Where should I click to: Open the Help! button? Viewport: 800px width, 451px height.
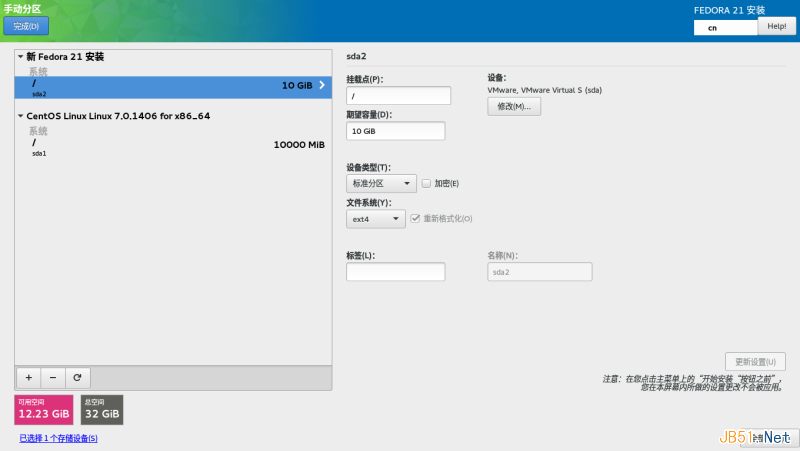tap(777, 26)
